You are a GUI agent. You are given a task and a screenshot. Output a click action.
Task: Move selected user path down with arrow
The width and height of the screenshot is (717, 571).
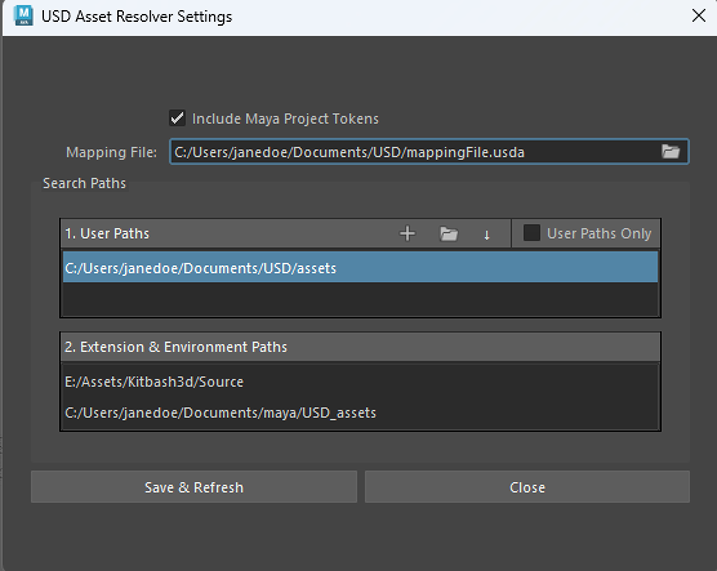[487, 234]
